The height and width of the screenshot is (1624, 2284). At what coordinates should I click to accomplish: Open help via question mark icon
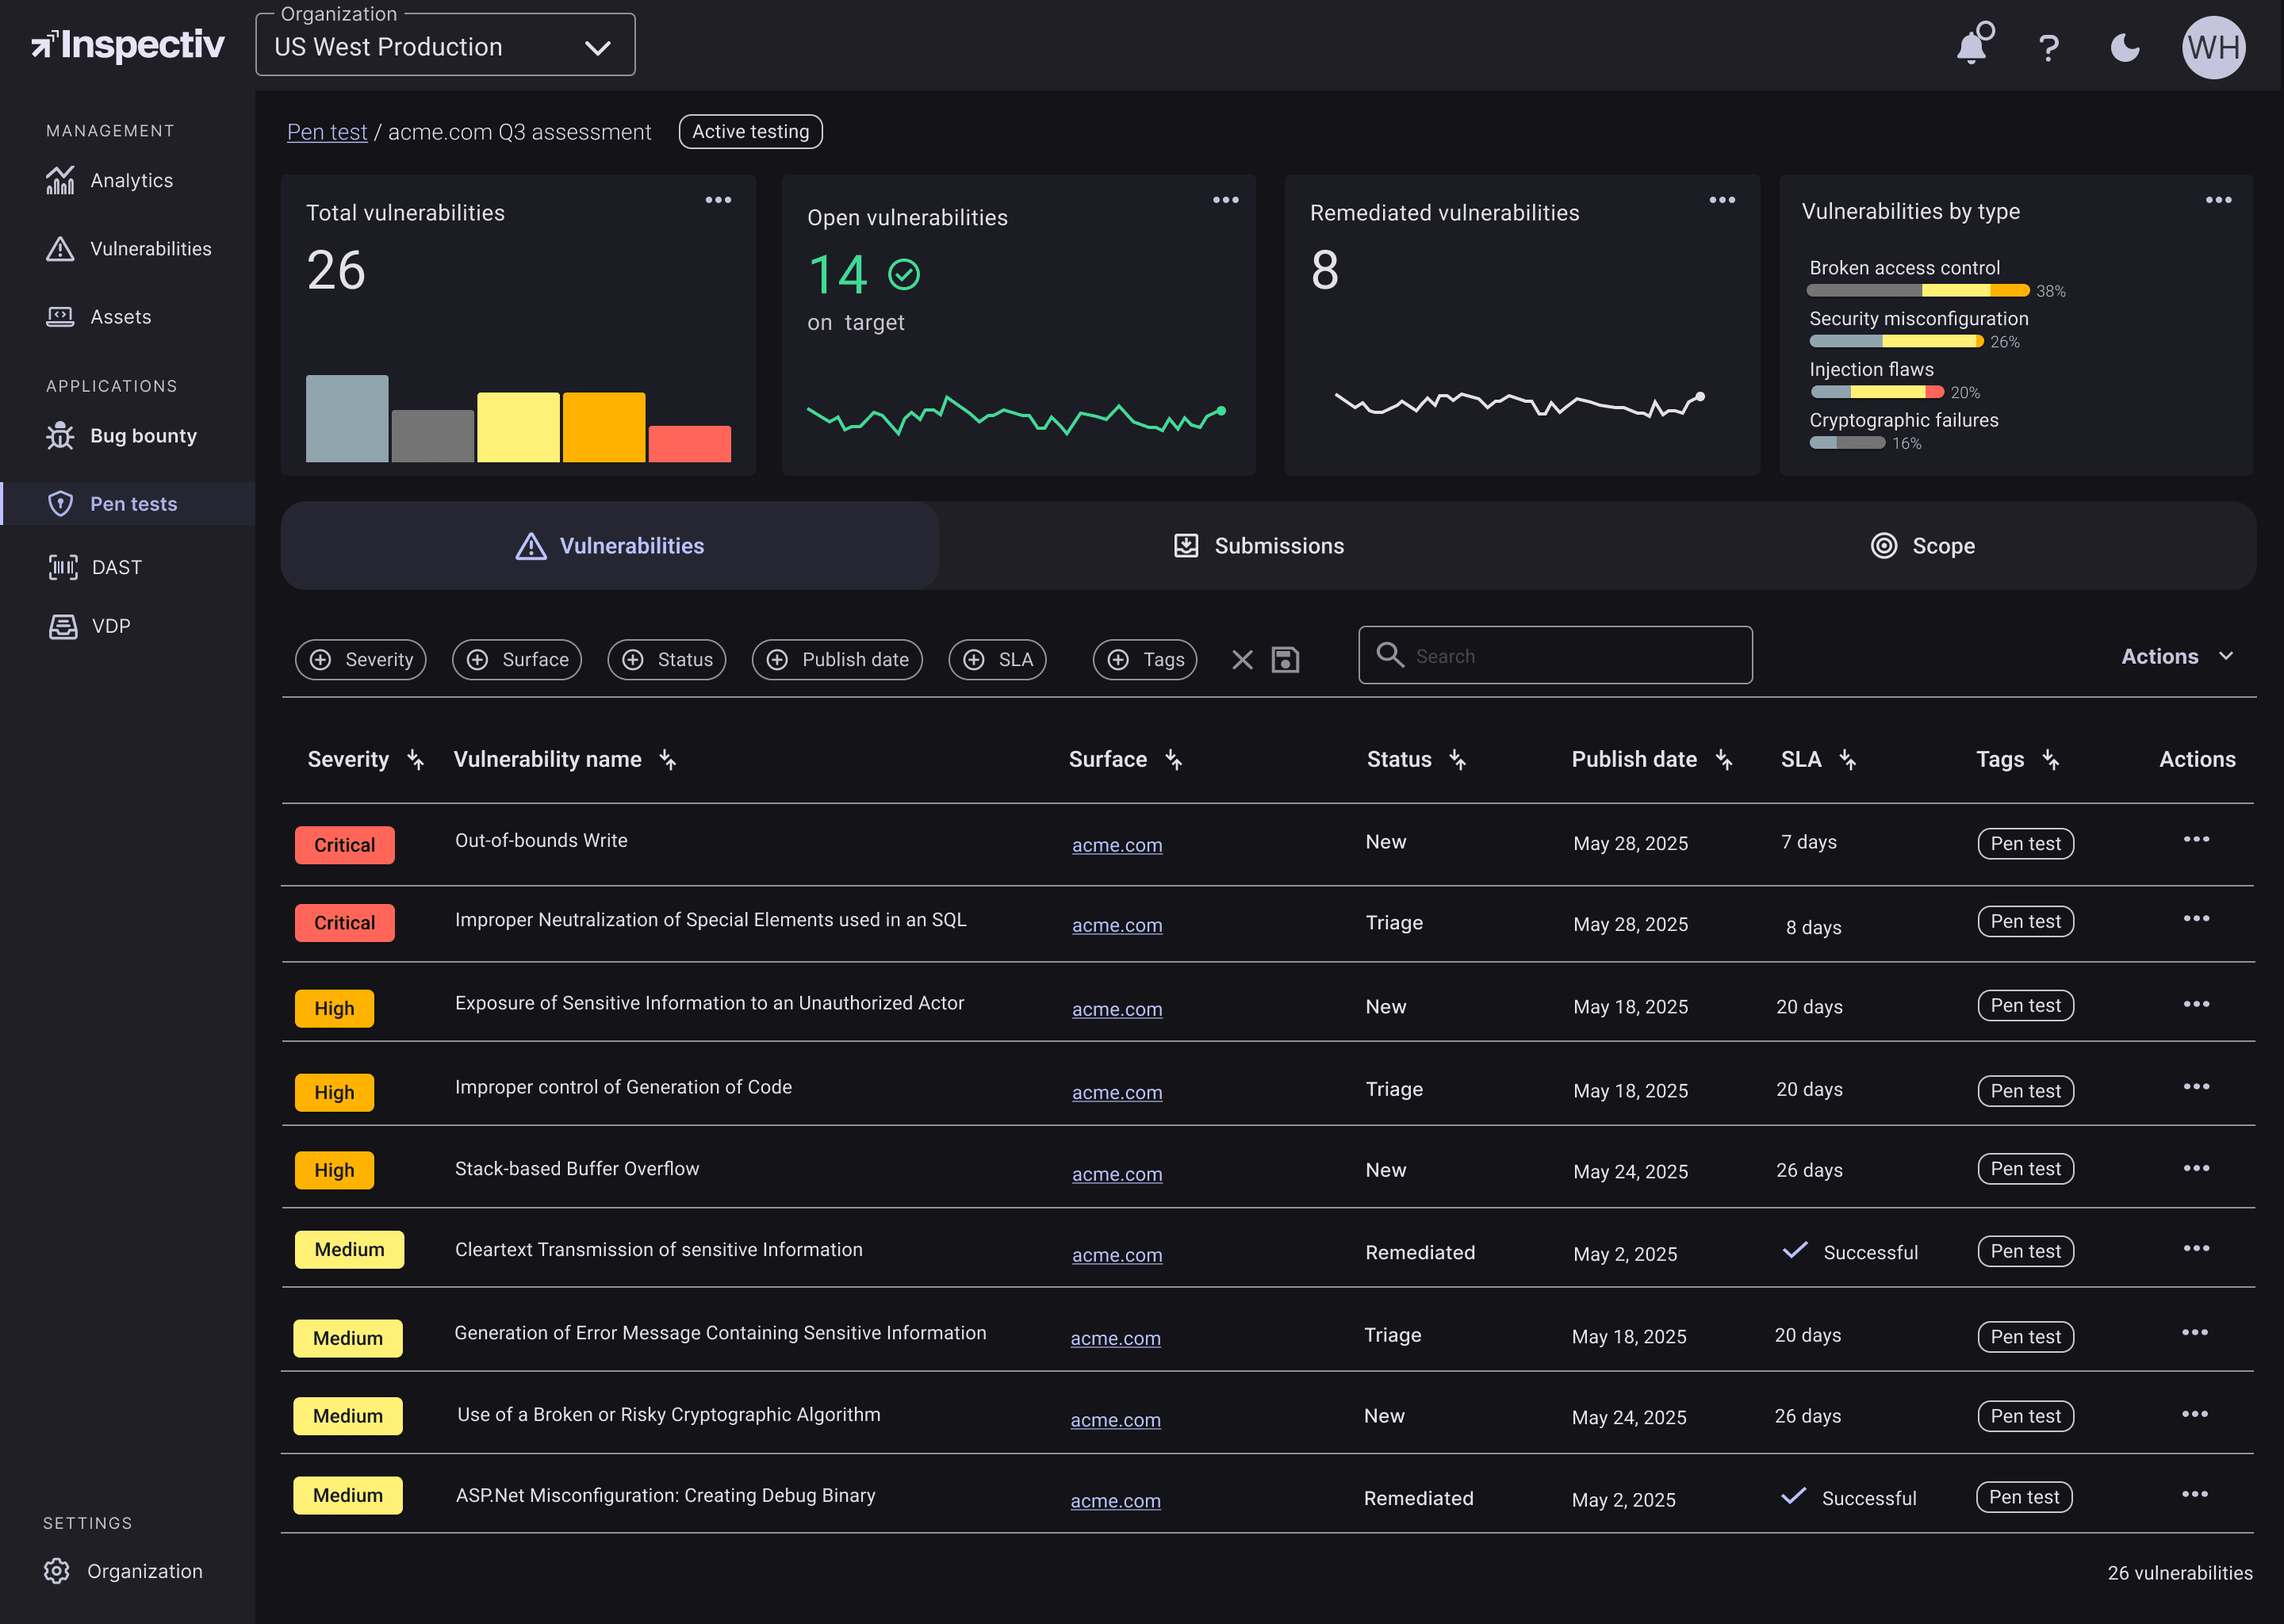tap(2048, 47)
